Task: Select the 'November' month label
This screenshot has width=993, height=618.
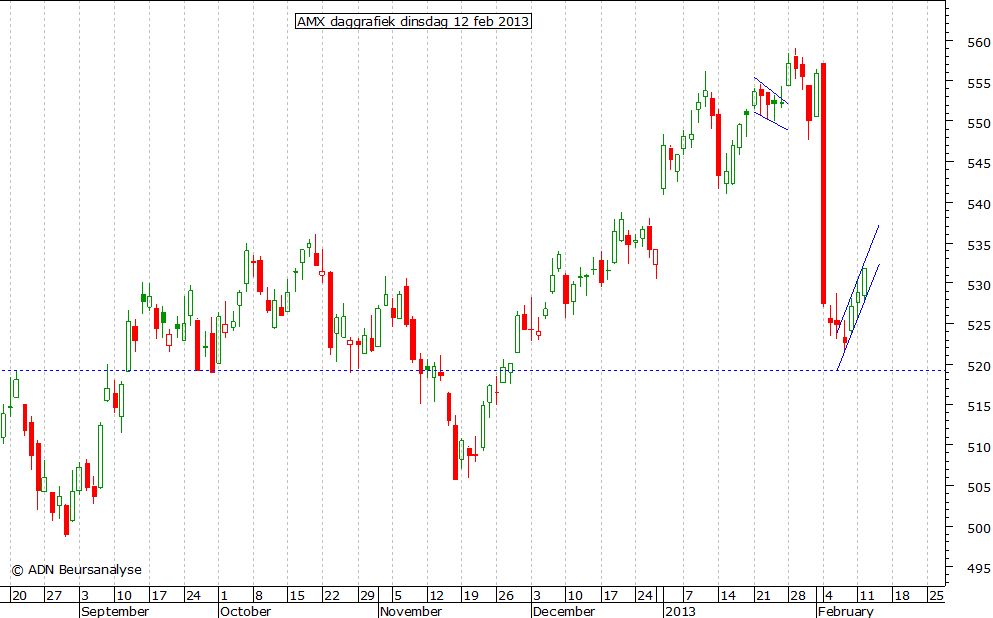Action: pos(411,611)
